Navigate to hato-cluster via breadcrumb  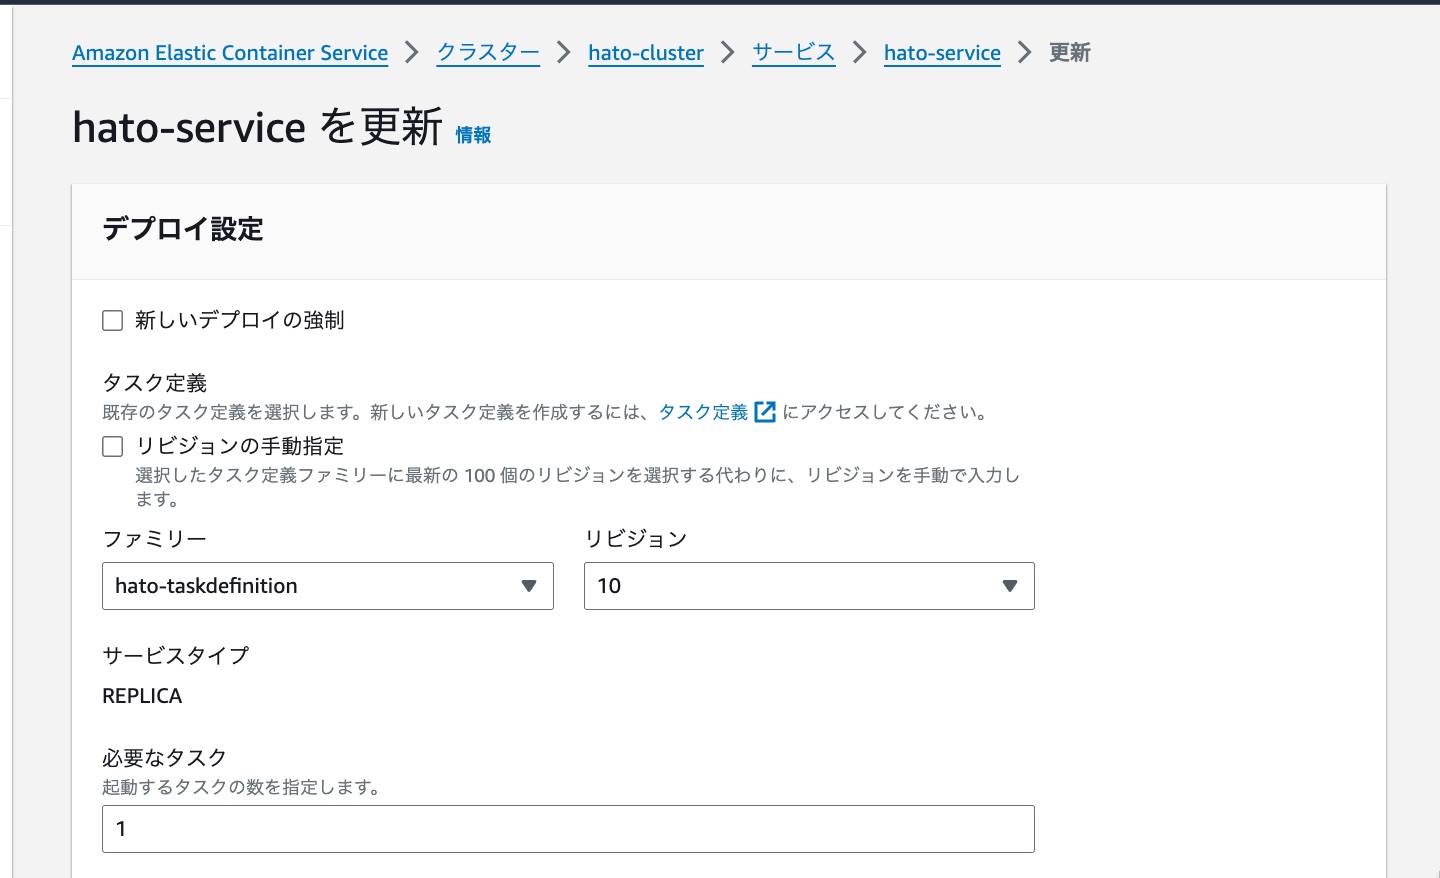coord(645,53)
